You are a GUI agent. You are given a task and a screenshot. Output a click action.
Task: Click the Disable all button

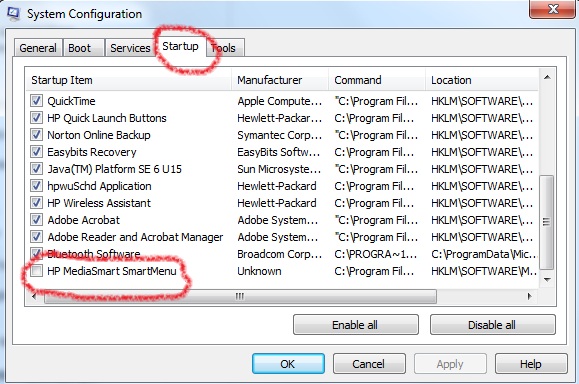[x=492, y=325]
